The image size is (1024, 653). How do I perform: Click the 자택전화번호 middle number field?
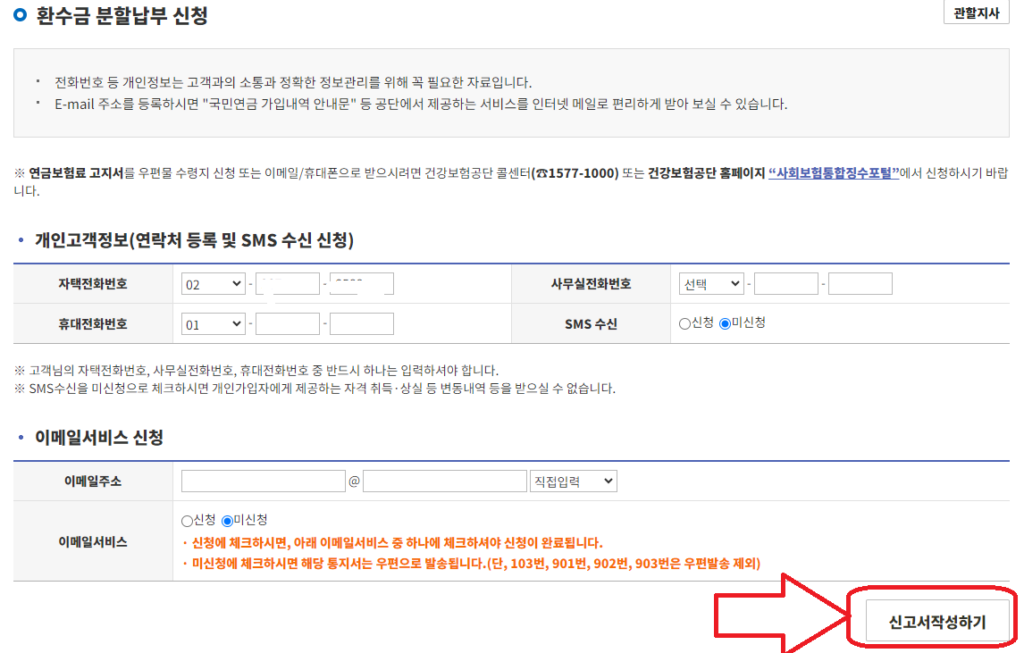click(x=288, y=284)
